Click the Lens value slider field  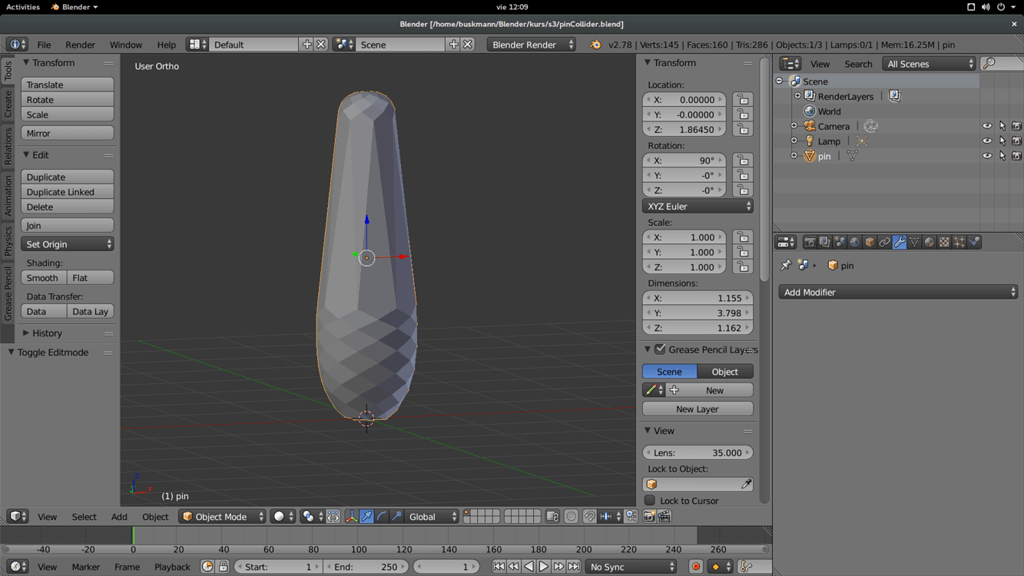(x=698, y=453)
